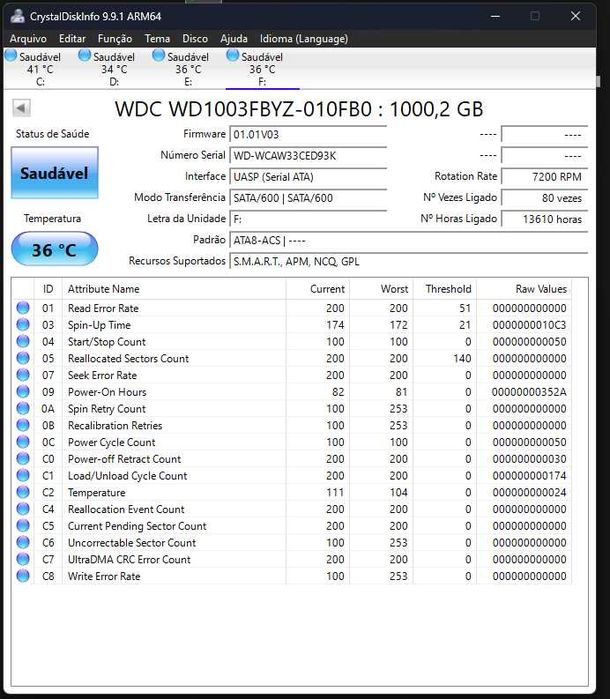Click status orb for Spin Retry Count
610x699 pixels.
23,408
